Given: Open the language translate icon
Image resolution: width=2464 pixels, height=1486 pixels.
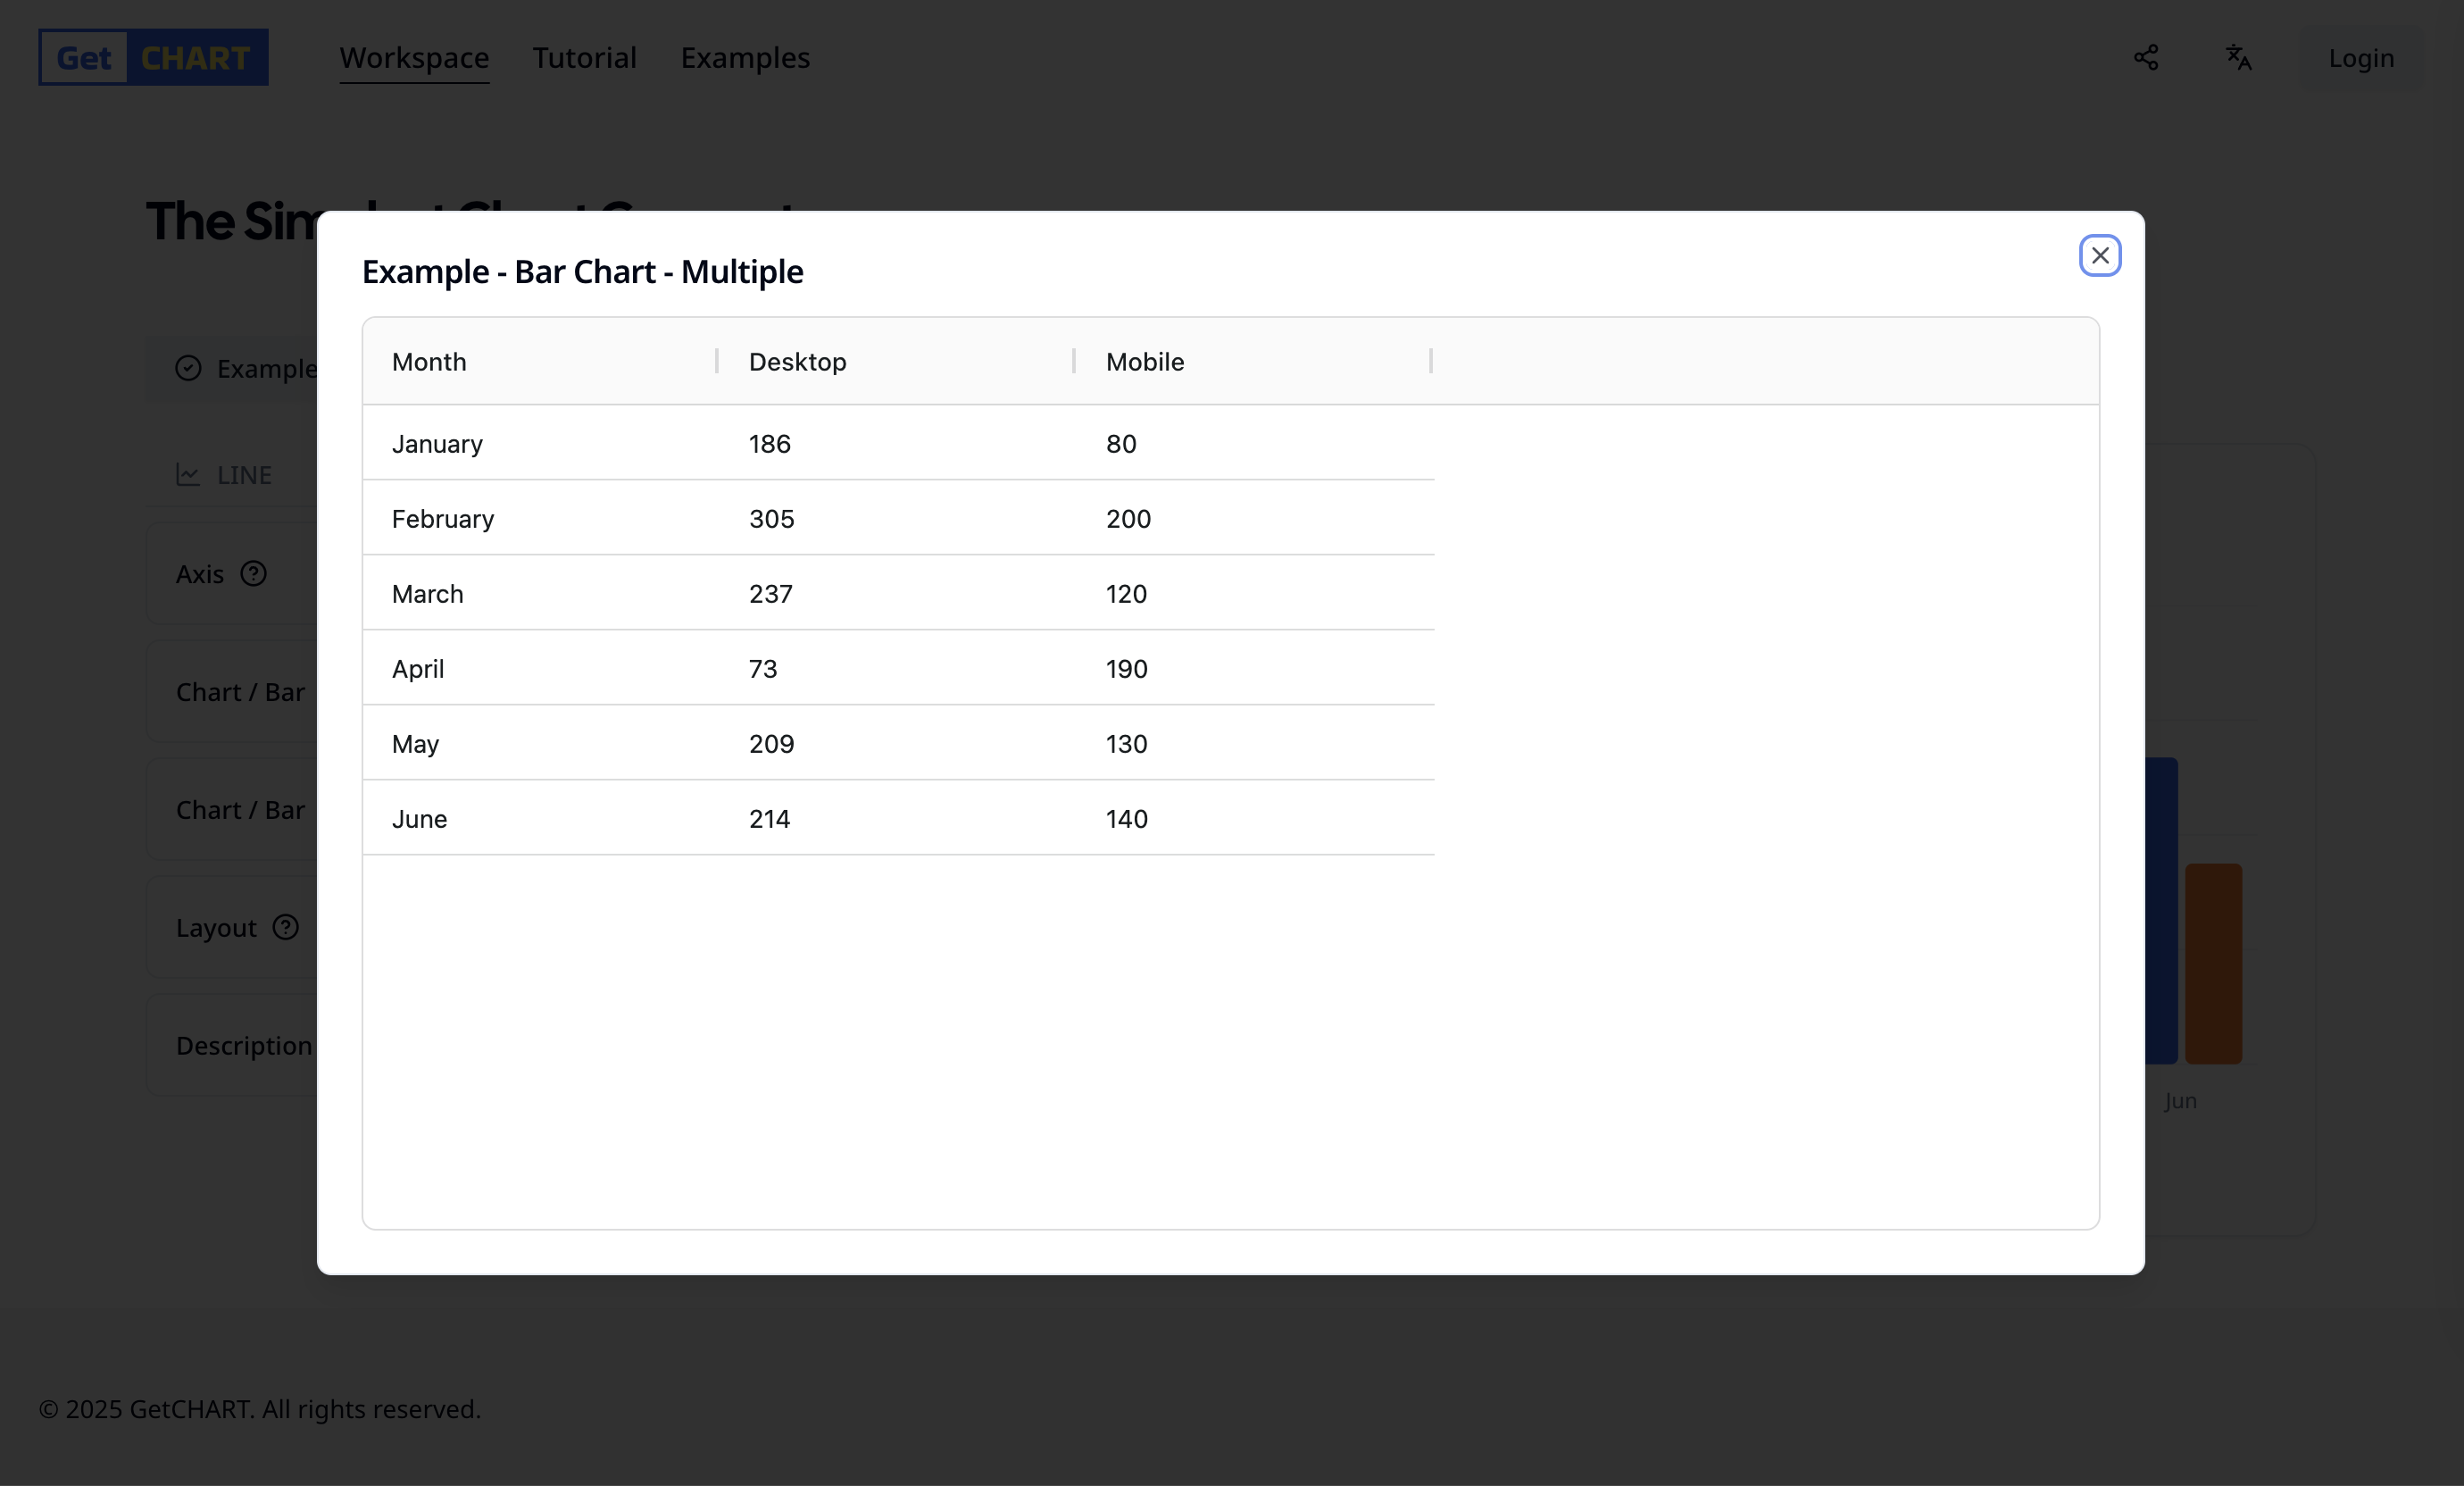Looking at the screenshot, I should coord(2238,57).
